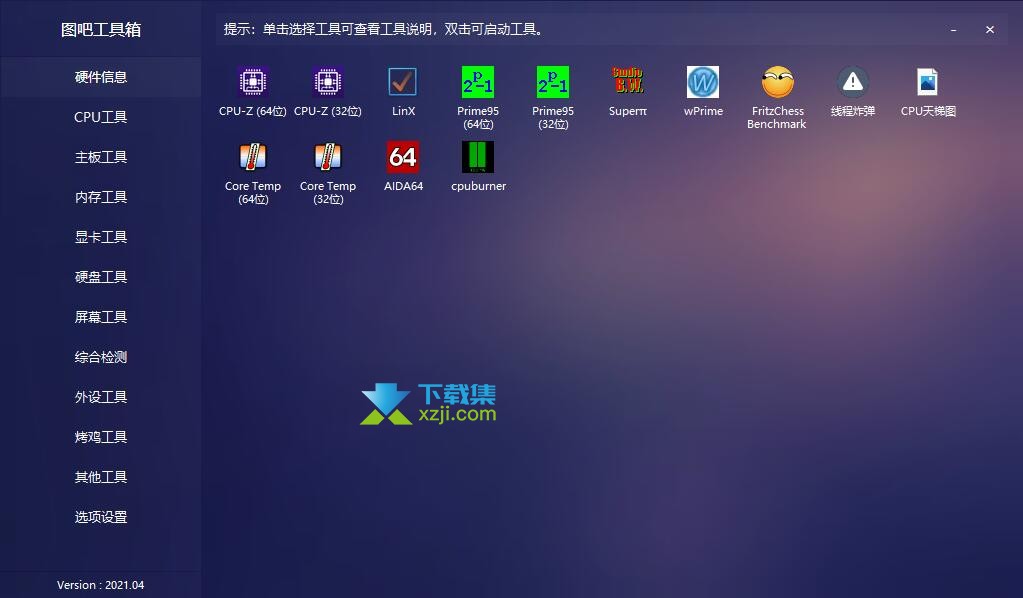The height and width of the screenshot is (598, 1023).
Task: Click the LinX checkmark icon
Action: tap(403, 82)
